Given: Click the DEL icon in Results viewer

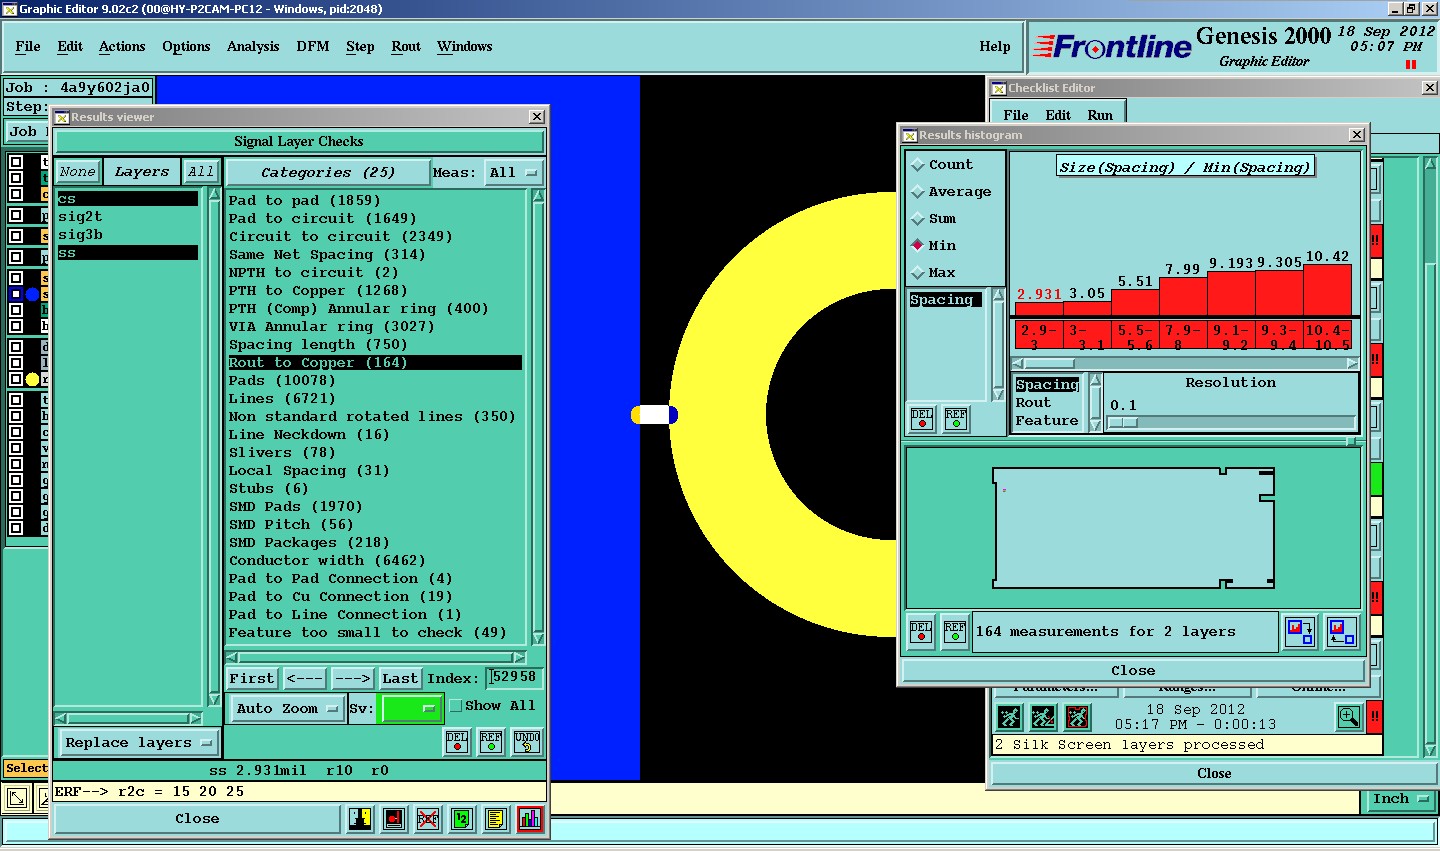Looking at the screenshot, I should coord(457,741).
